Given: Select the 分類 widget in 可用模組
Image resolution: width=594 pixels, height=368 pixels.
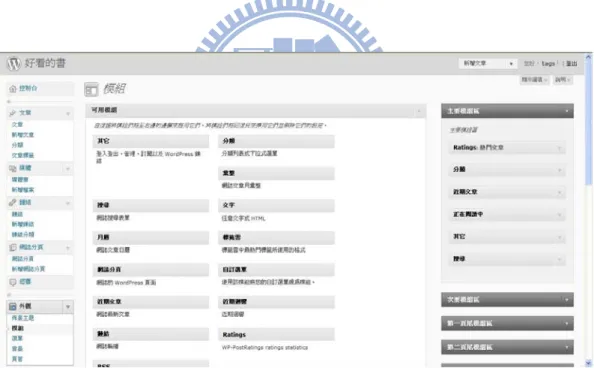Looking at the screenshot, I should point(276,141).
